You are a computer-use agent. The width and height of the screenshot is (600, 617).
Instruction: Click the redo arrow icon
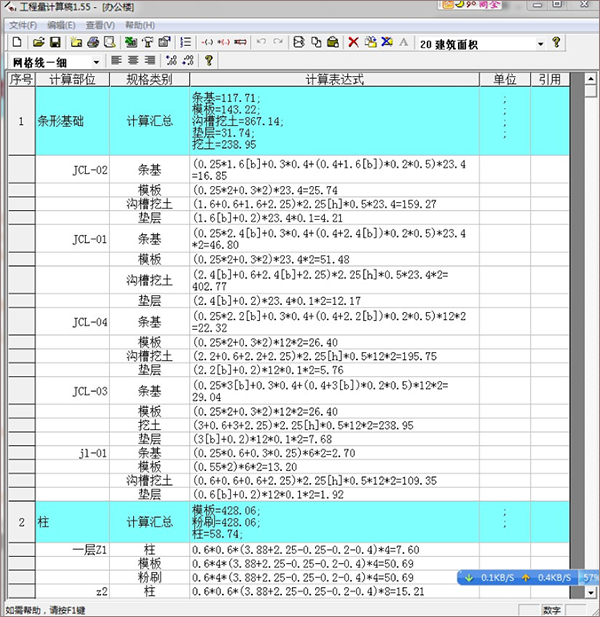coord(278,42)
